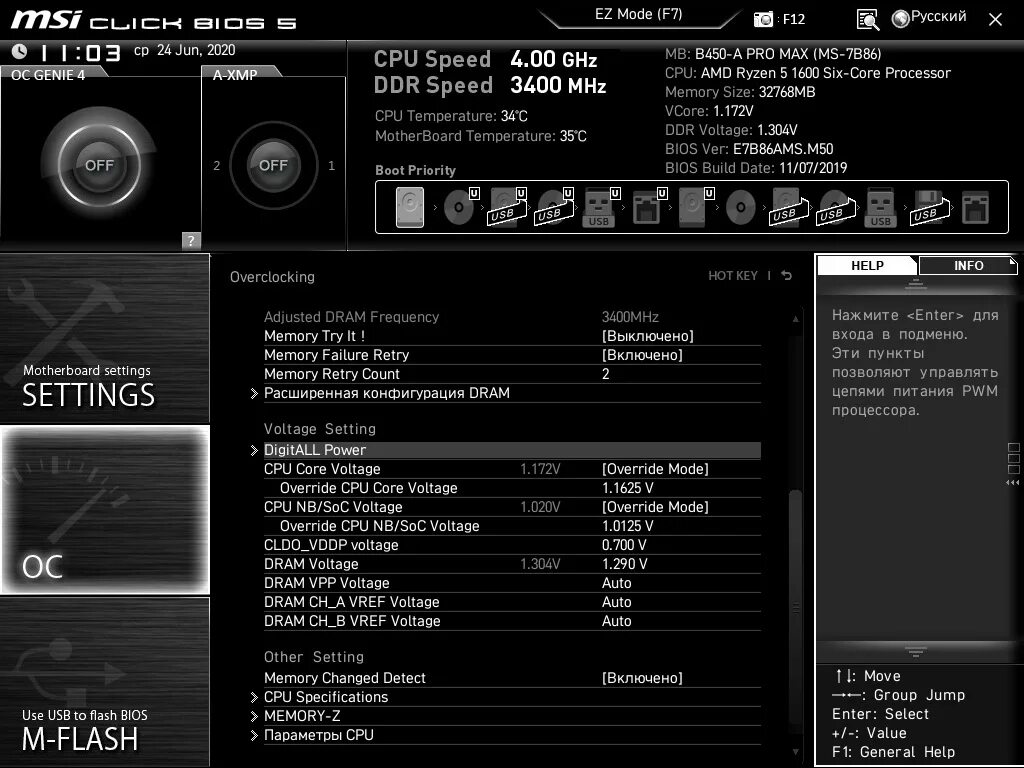This screenshot has height=768, width=1024.
Task: Select the USB hard disk device without UEFI badge
Action: pos(789,207)
